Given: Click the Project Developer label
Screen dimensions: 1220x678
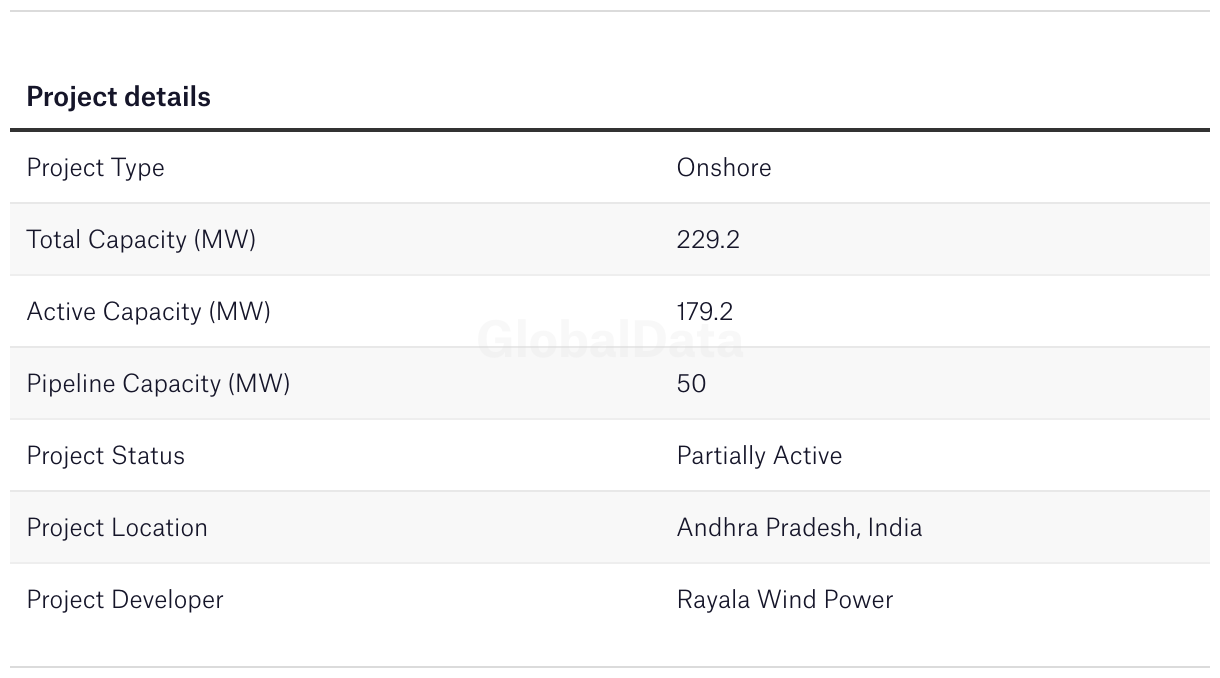Looking at the screenshot, I should 125,600.
